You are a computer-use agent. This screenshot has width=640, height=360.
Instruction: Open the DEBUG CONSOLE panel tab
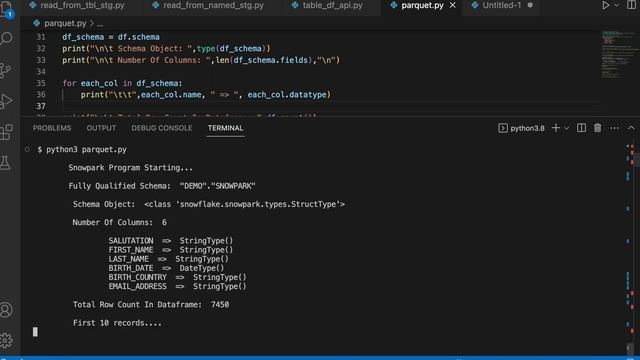tap(162, 128)
